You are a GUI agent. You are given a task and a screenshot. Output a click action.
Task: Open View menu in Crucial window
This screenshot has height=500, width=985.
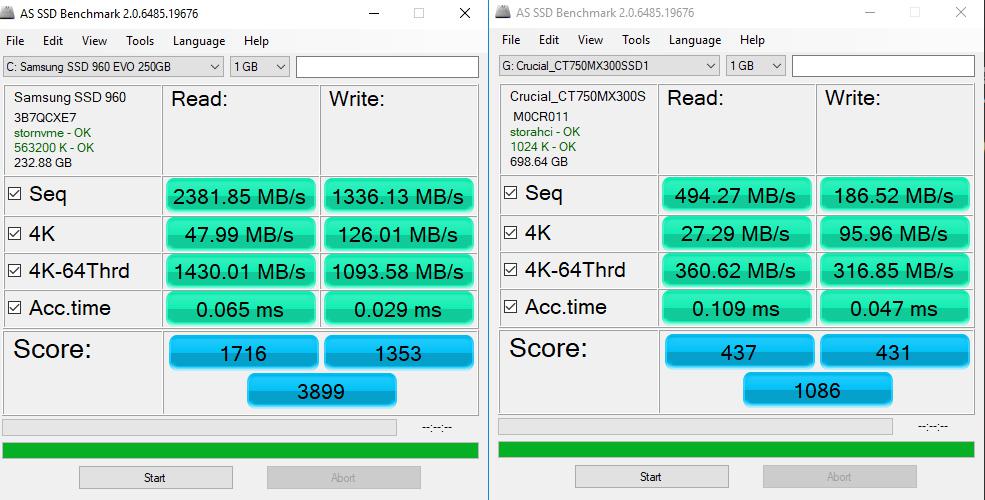pos(590,40)
